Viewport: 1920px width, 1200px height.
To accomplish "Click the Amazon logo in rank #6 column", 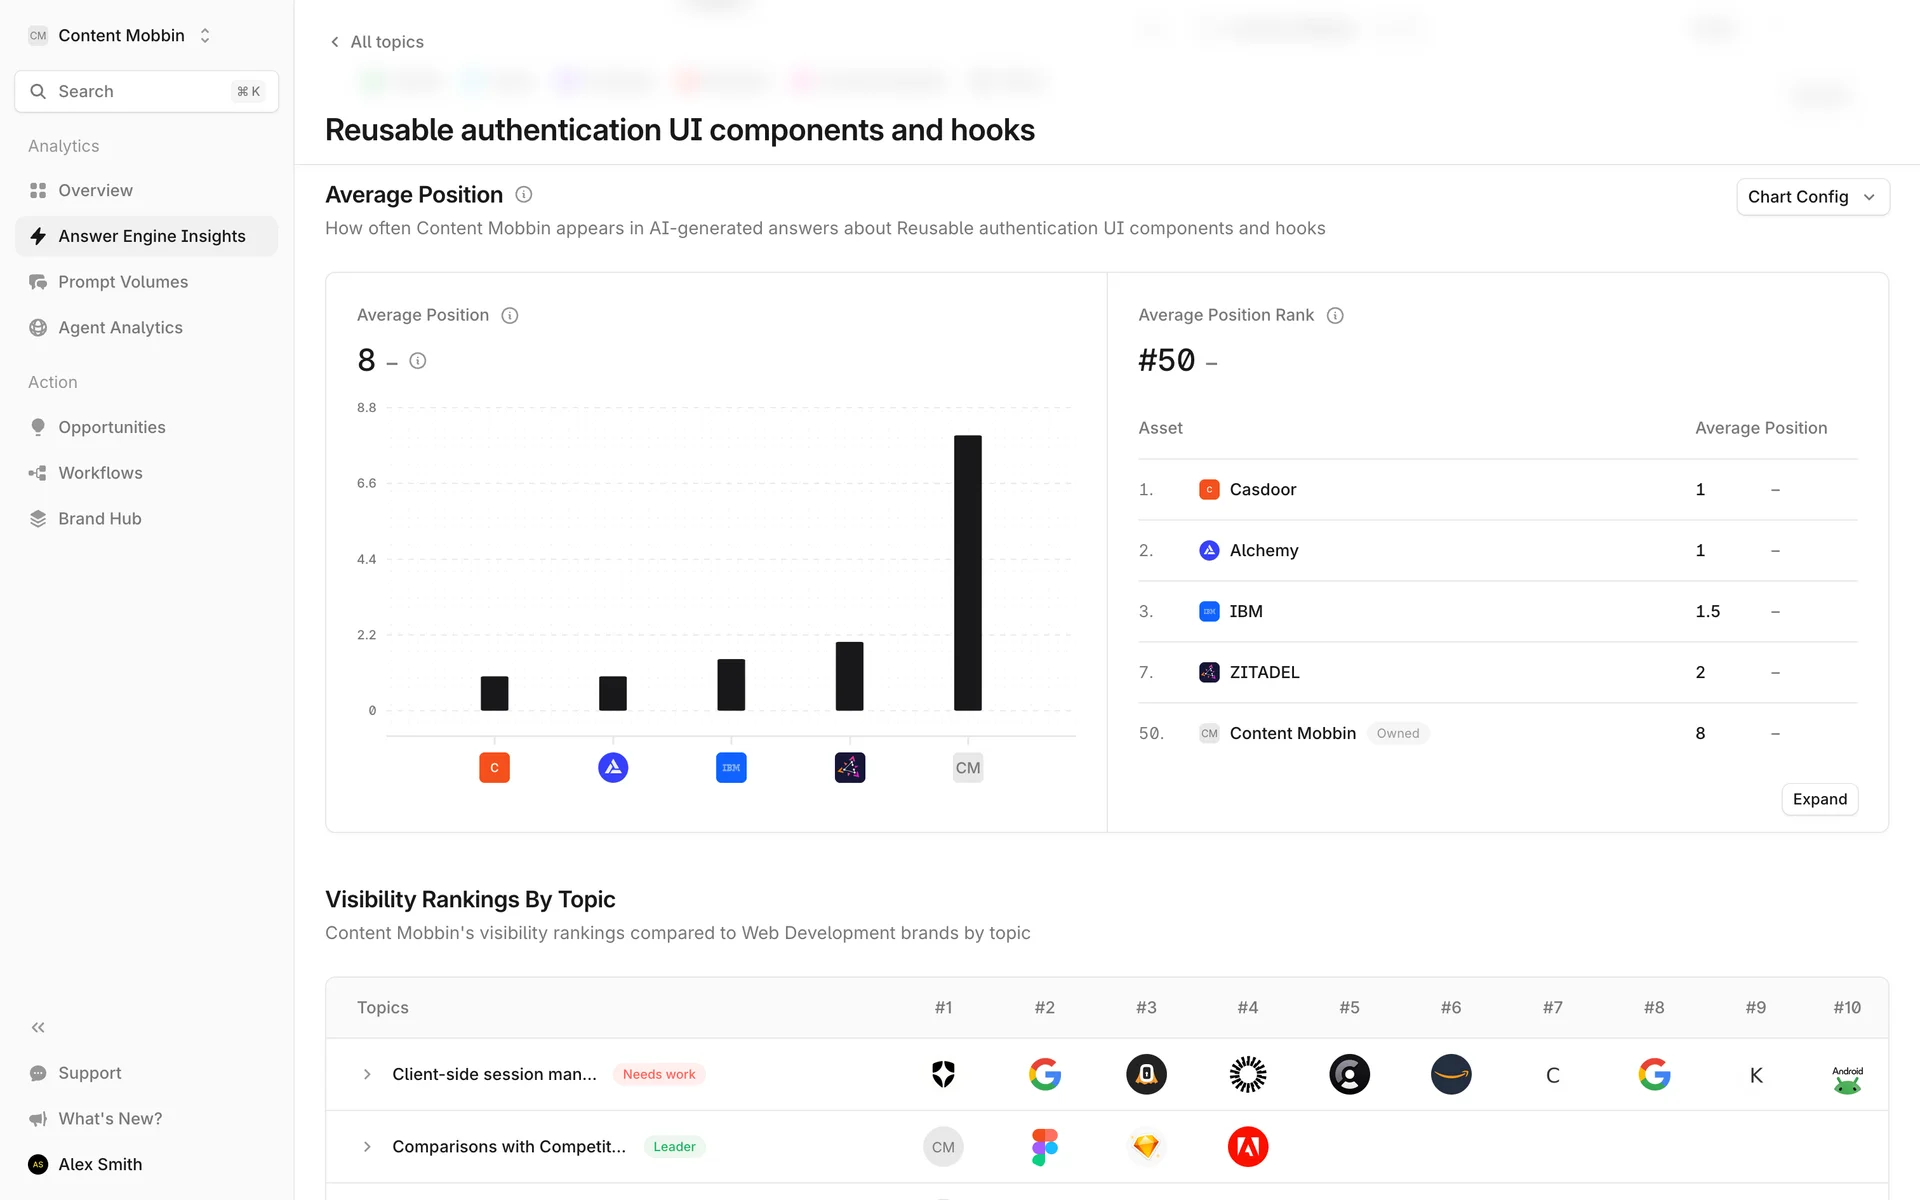I will (x=1450, y=1075).
